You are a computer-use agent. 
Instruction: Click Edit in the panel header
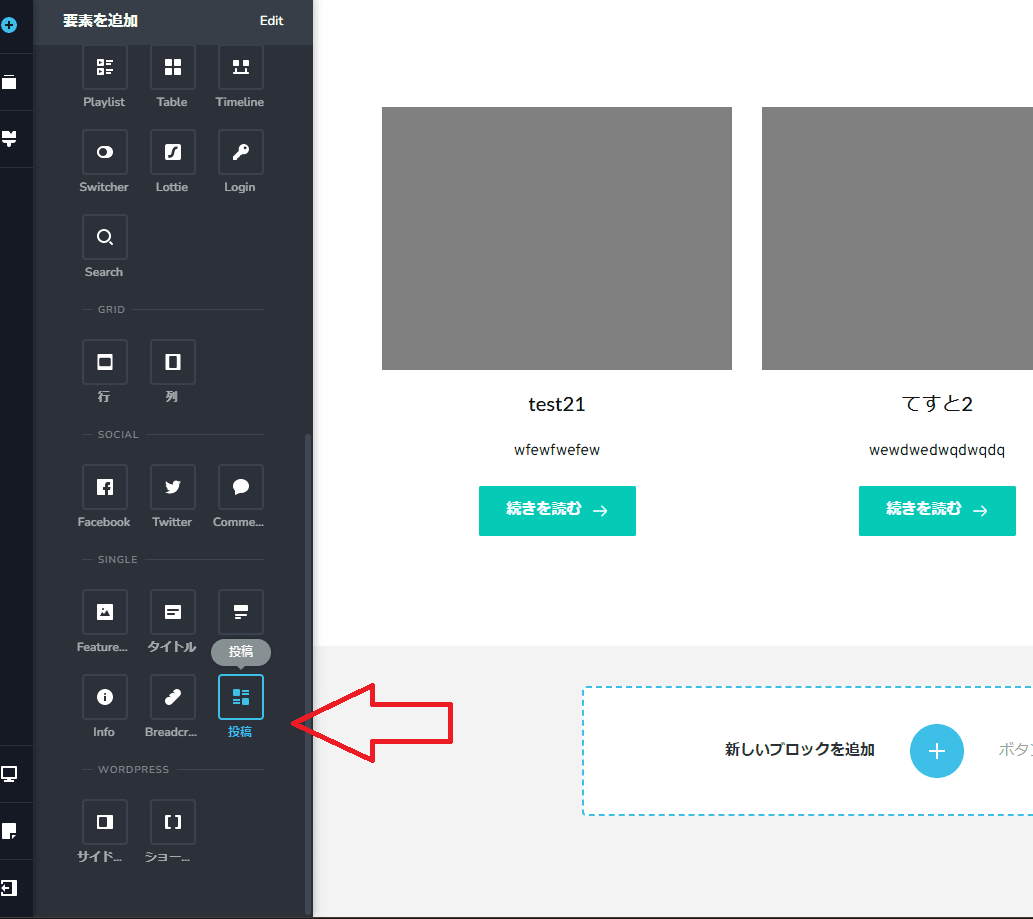pos(271,21)
